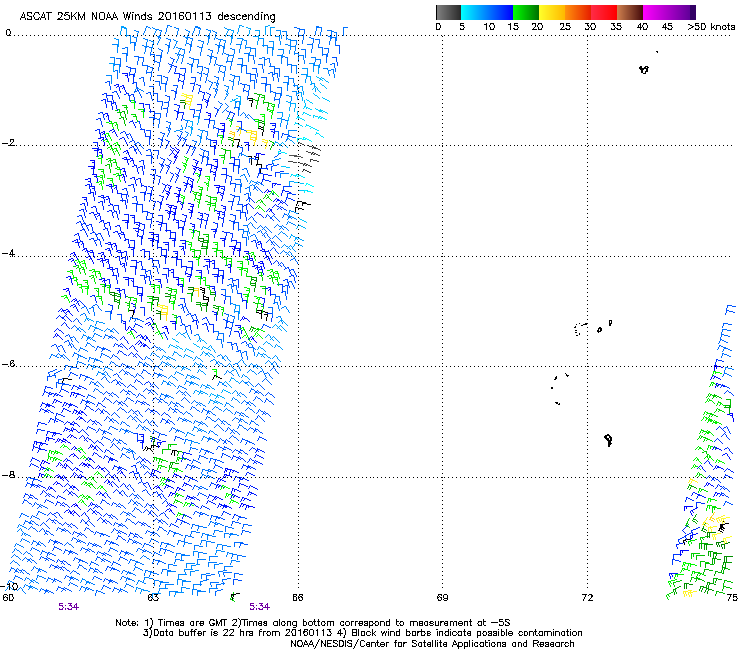Click the longitude '63' axis label
740x650 pixels.
(x=153, y=598)
